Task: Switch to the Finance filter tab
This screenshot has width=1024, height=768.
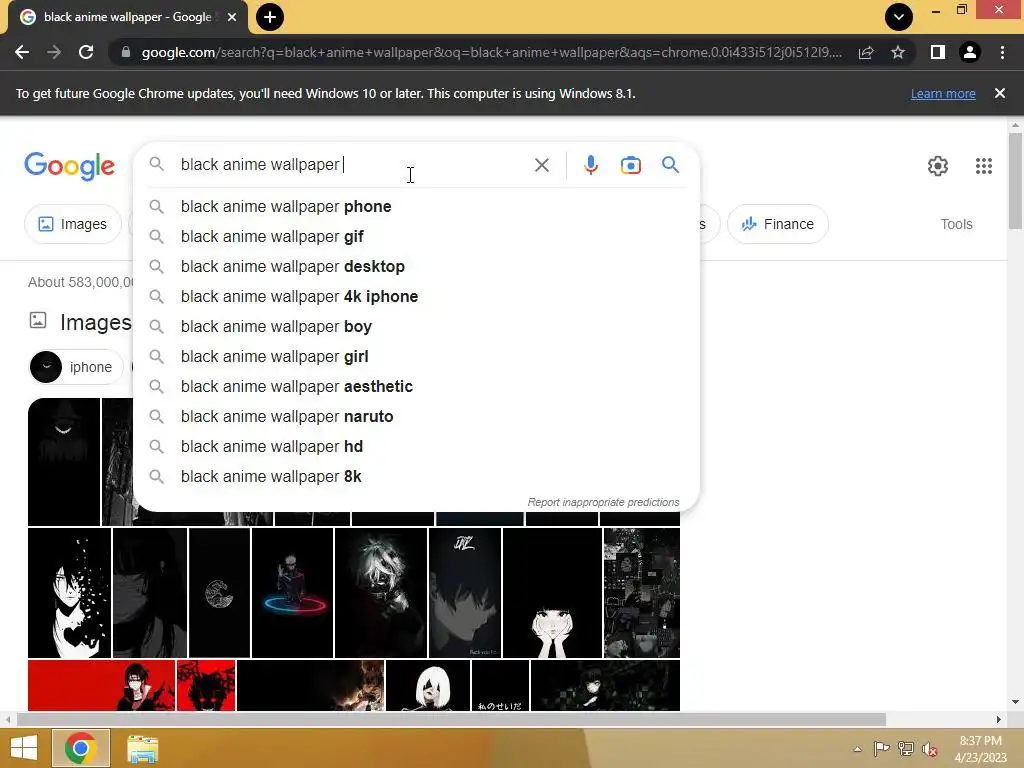Action: coord(778,224)
